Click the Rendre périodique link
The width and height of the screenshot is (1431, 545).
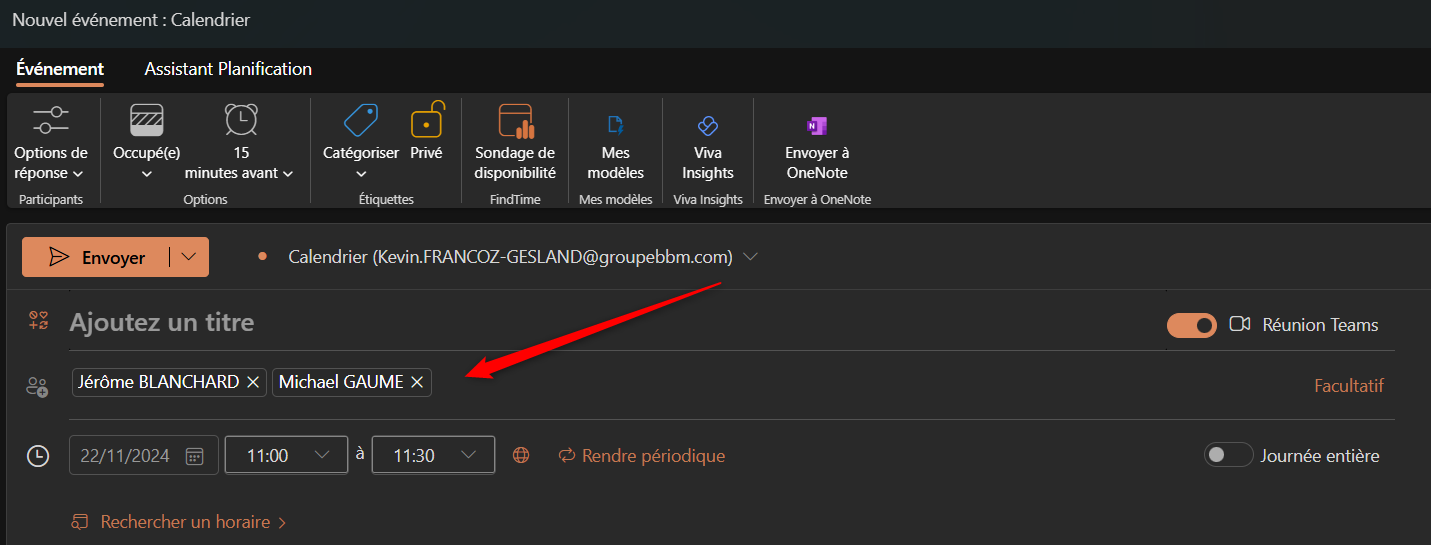(642, 456)
